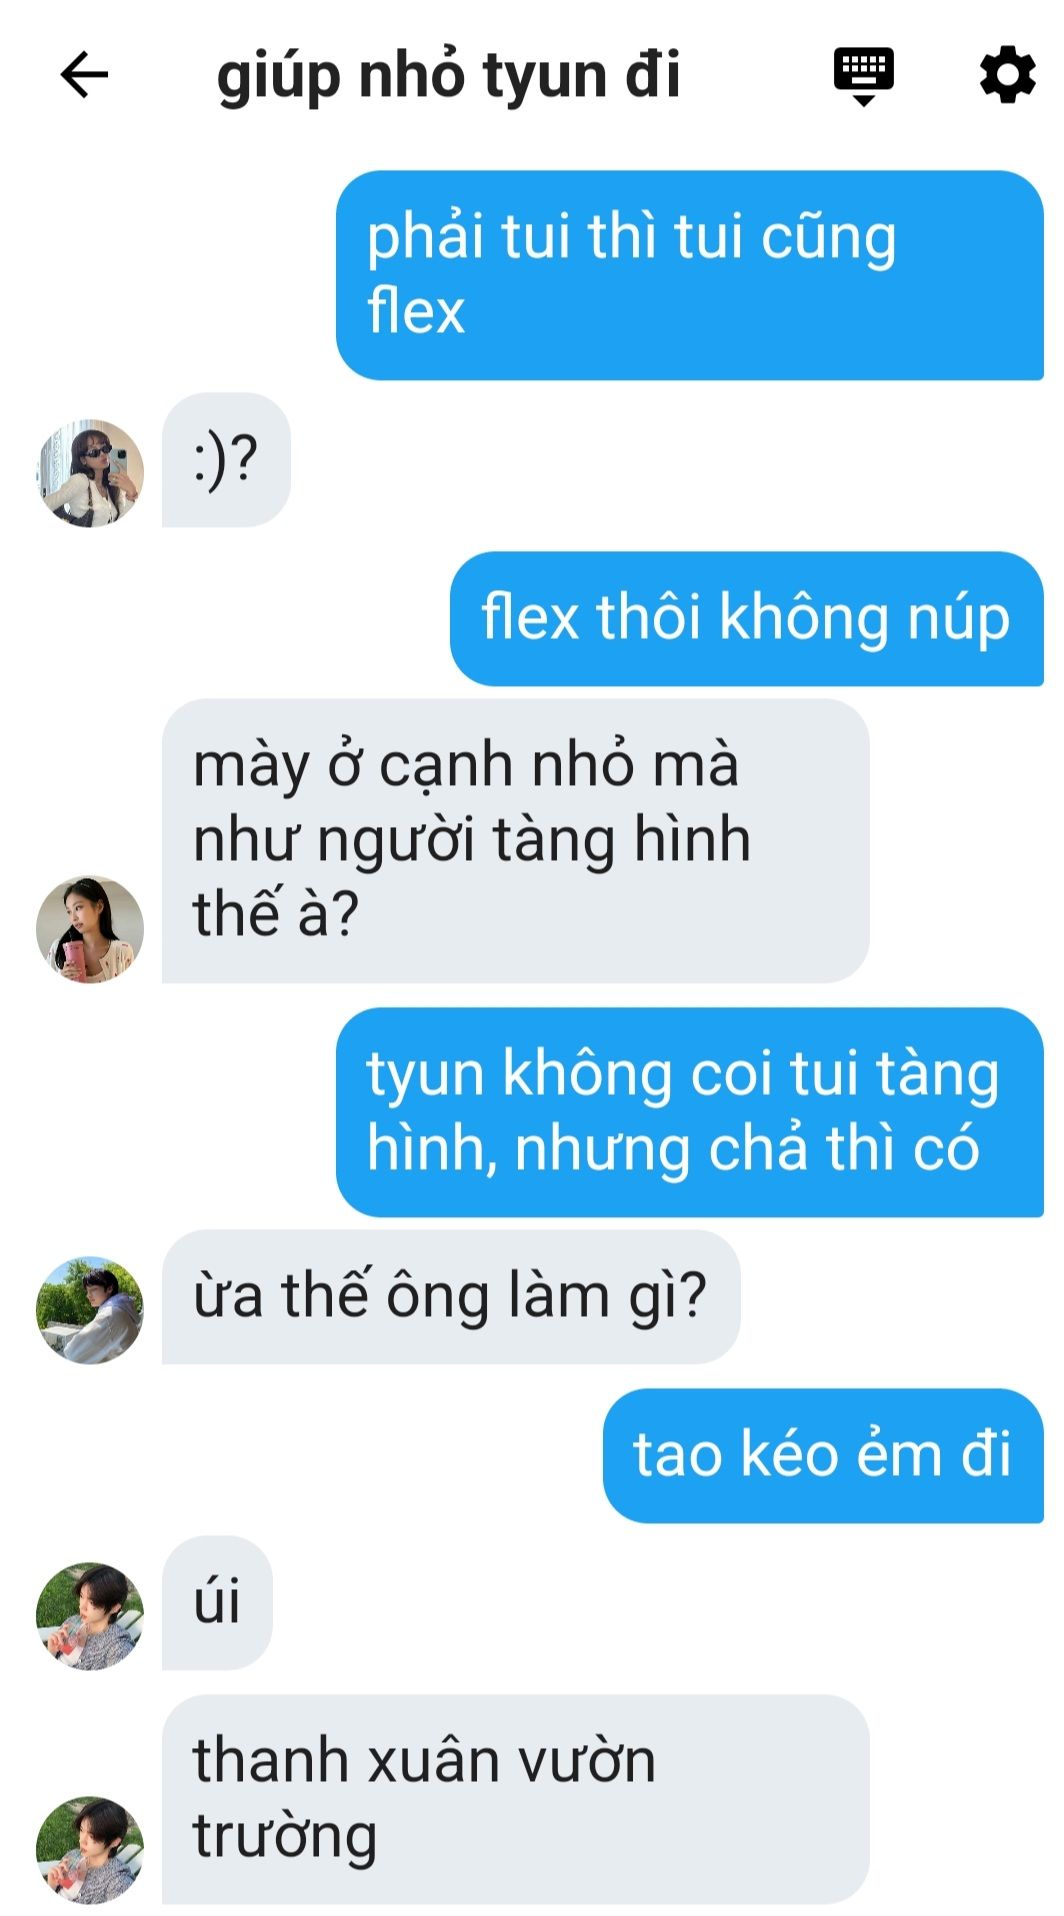Tap avatar beside "ừa thế ông làm gì?"
The image size is (1064, 1916).
click(90, 1310)
